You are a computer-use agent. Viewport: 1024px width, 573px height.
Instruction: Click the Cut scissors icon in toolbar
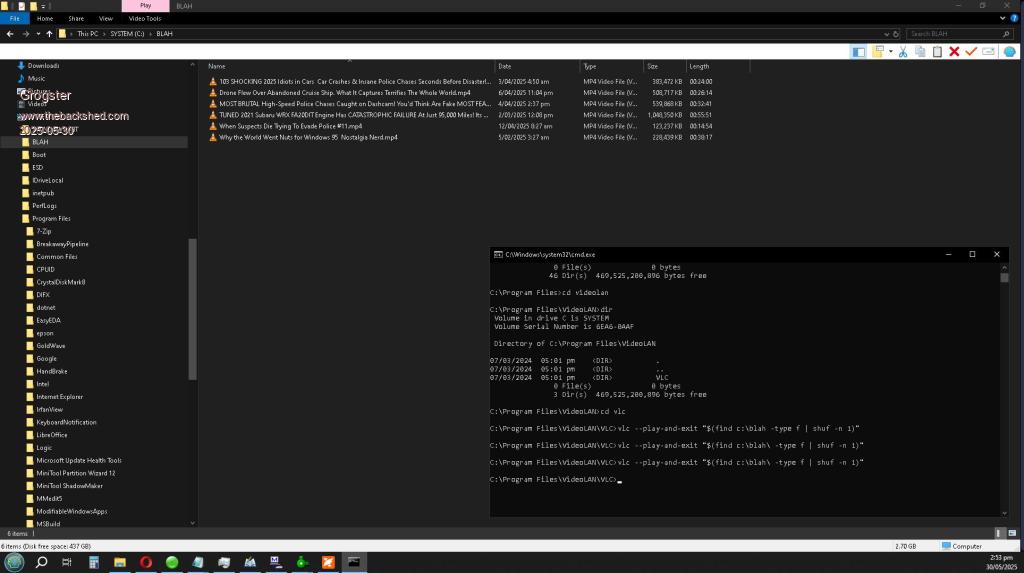[x=903, y=51]
